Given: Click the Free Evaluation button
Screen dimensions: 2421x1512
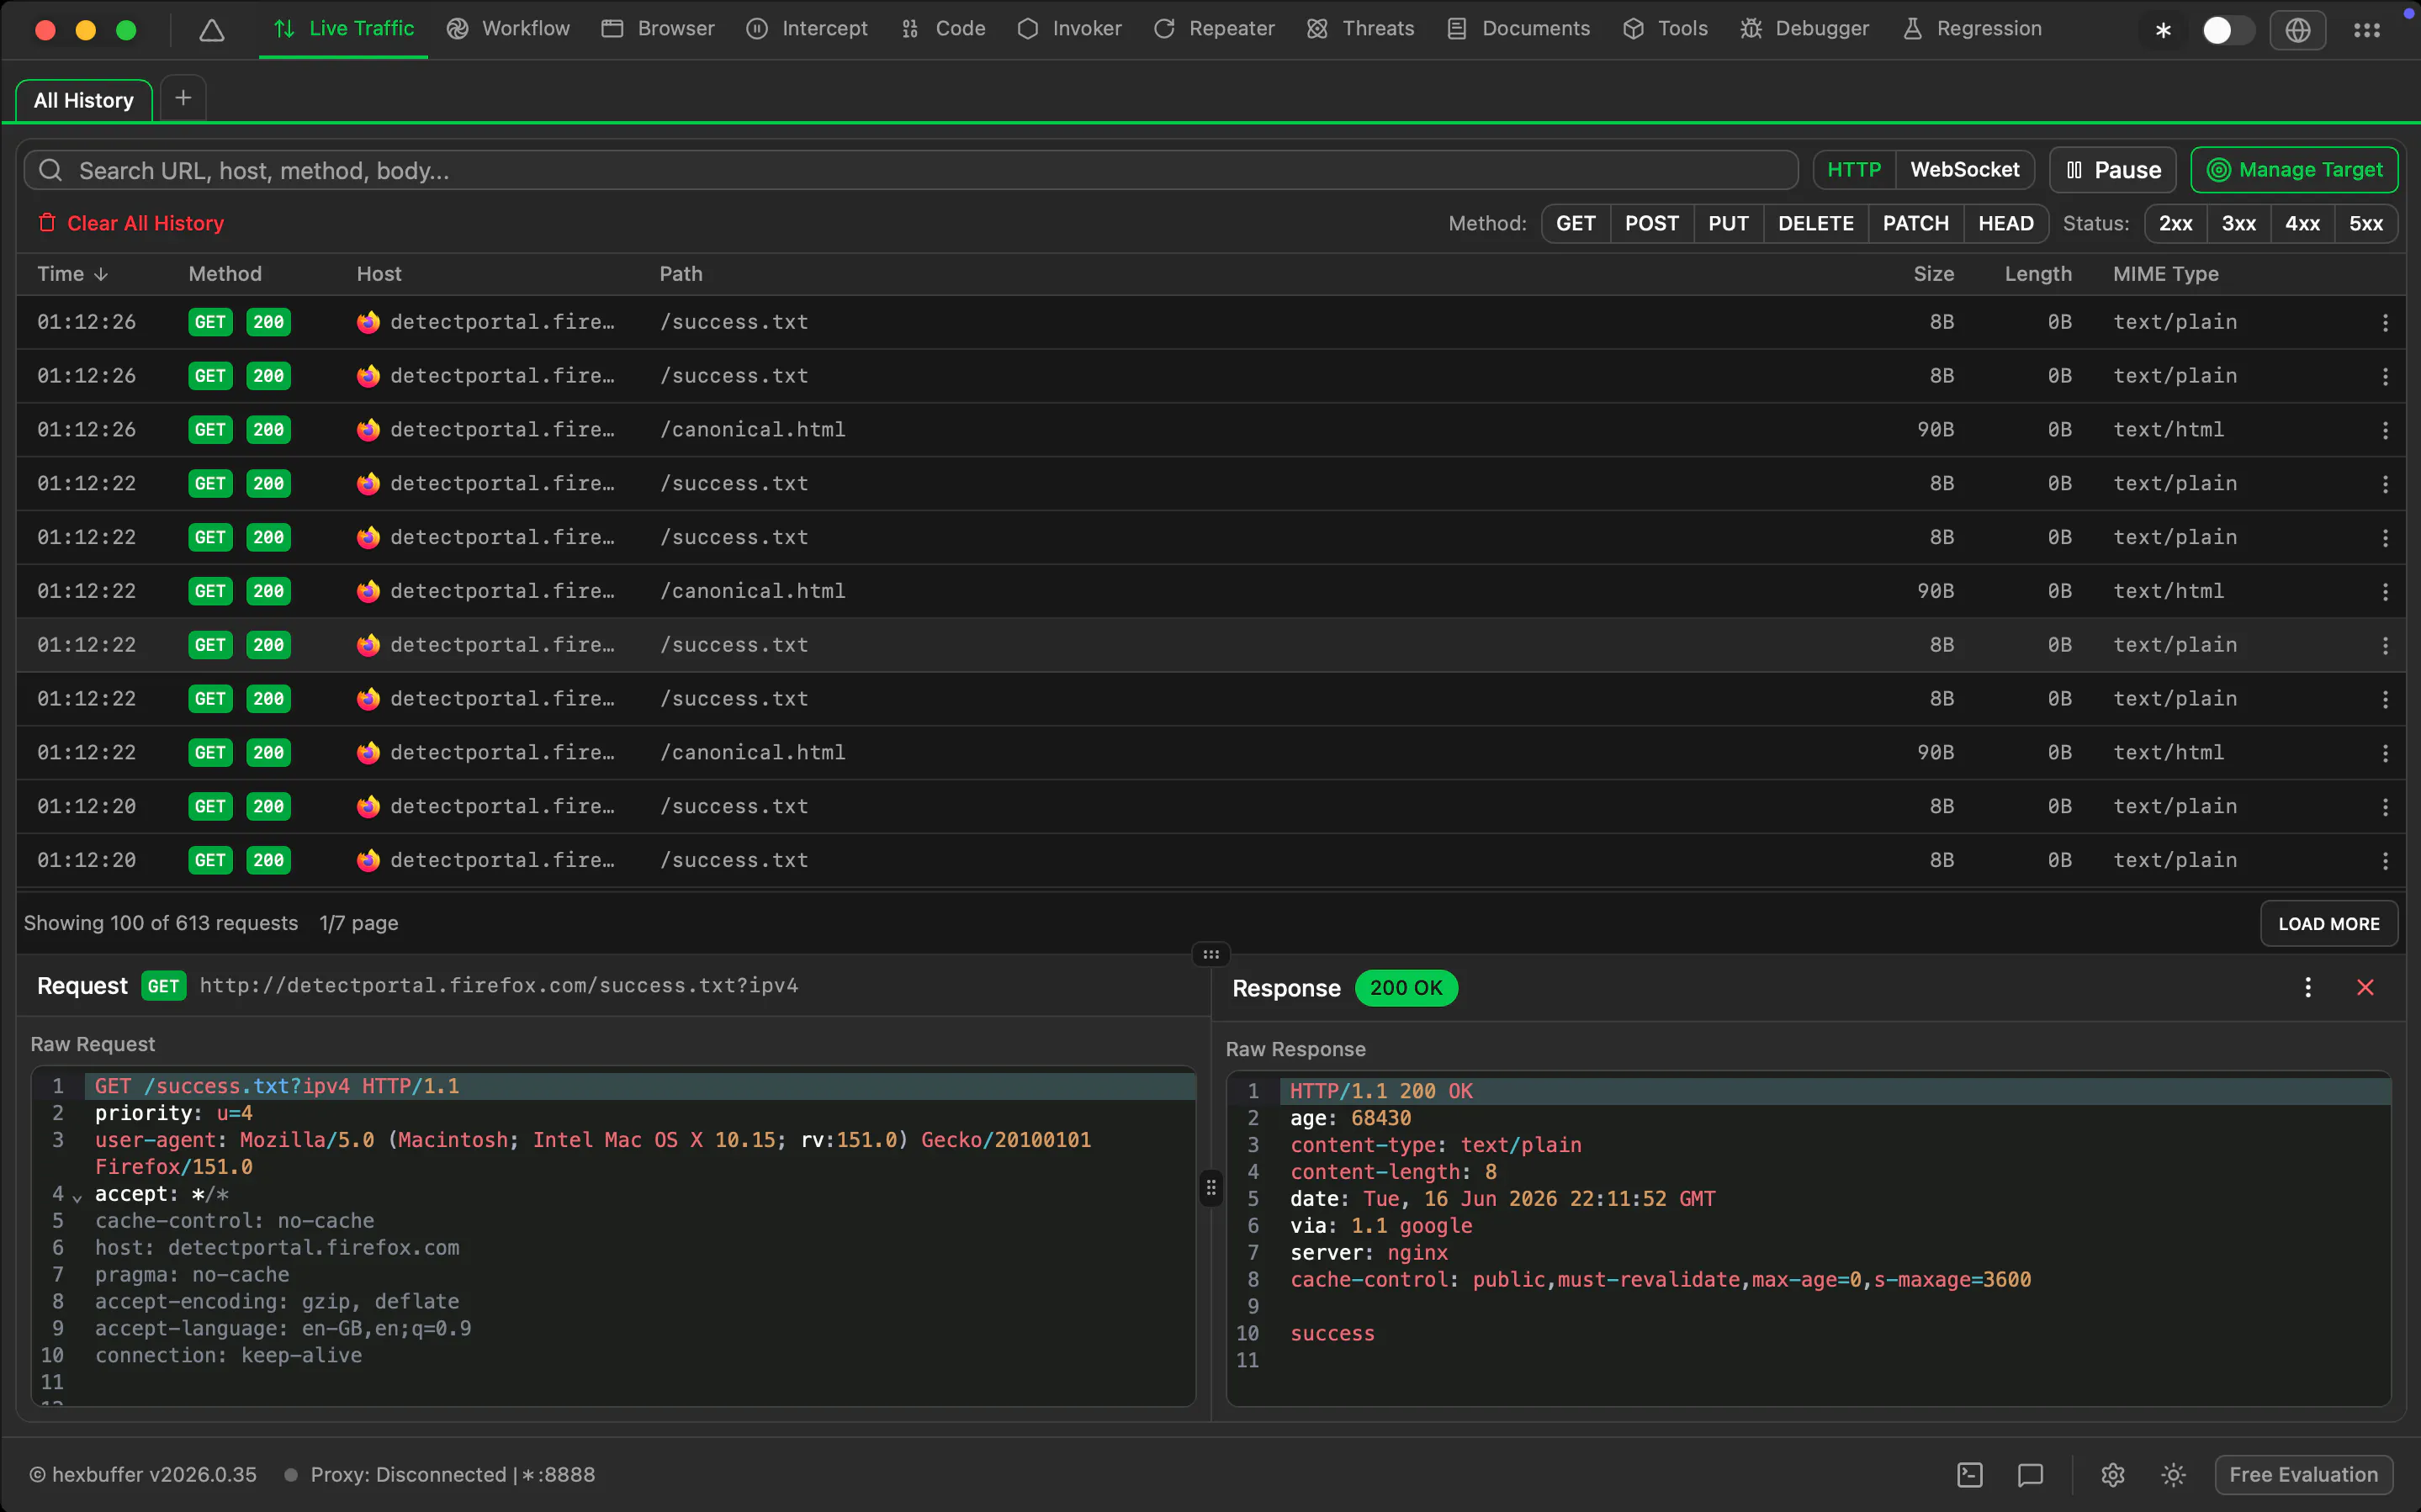Looking at the screenshot, I should [2303, 1475].
